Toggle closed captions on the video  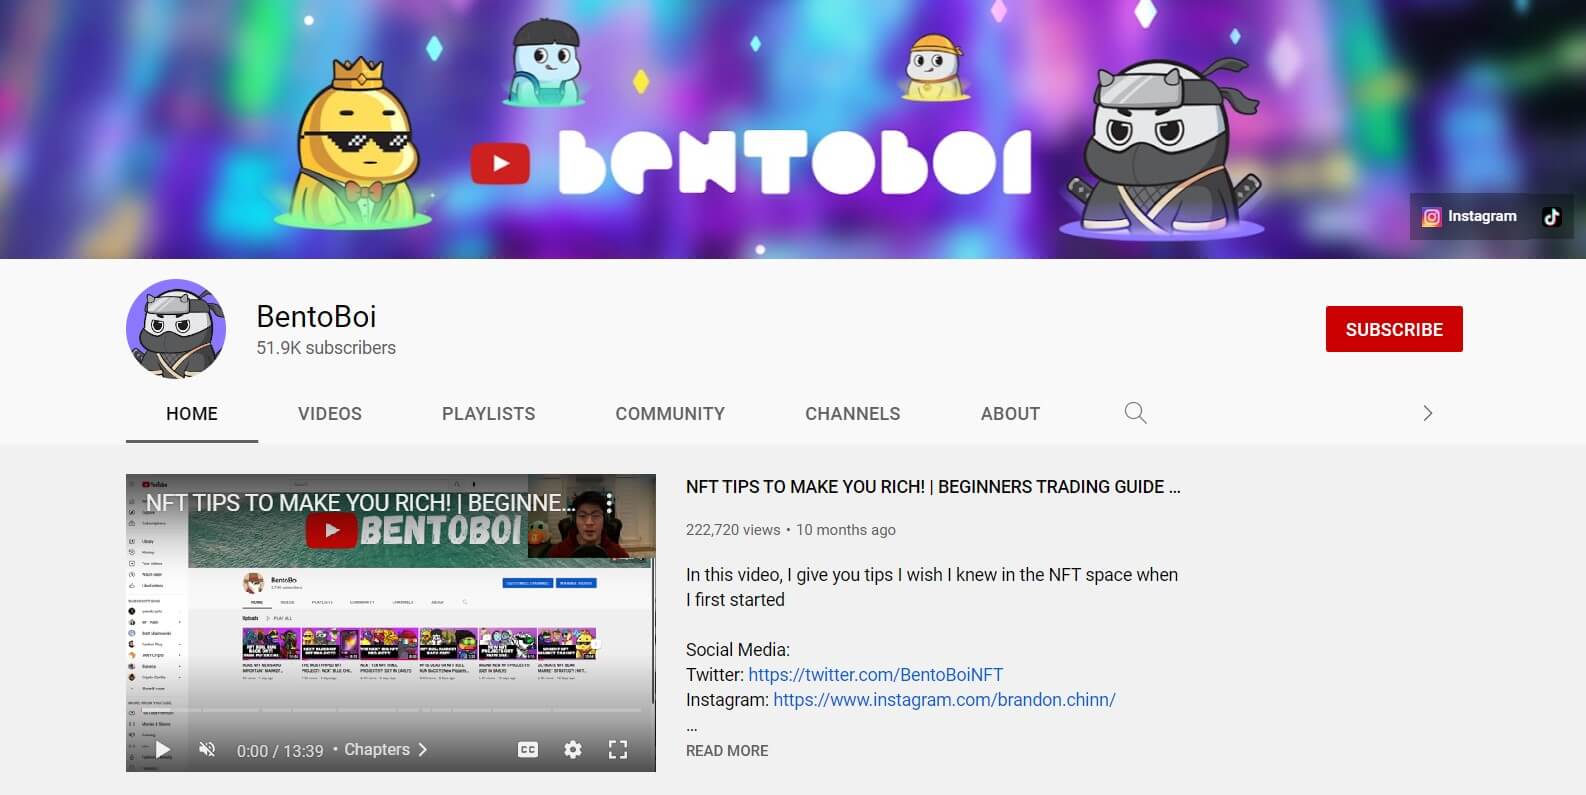tap(528, 749)
